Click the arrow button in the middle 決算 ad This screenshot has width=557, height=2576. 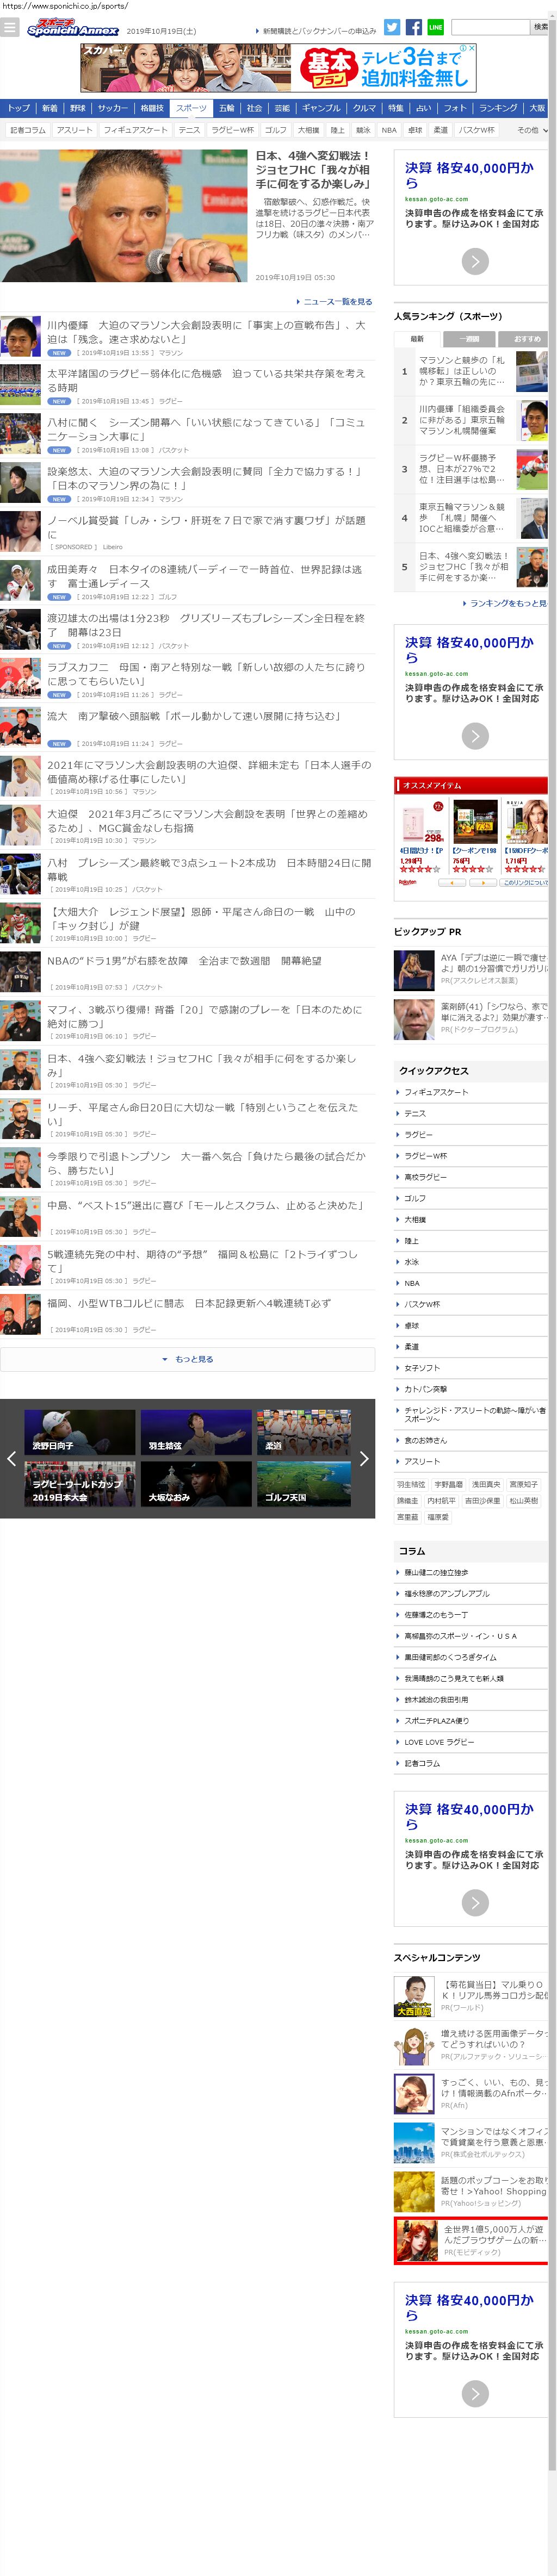point(475,737)
